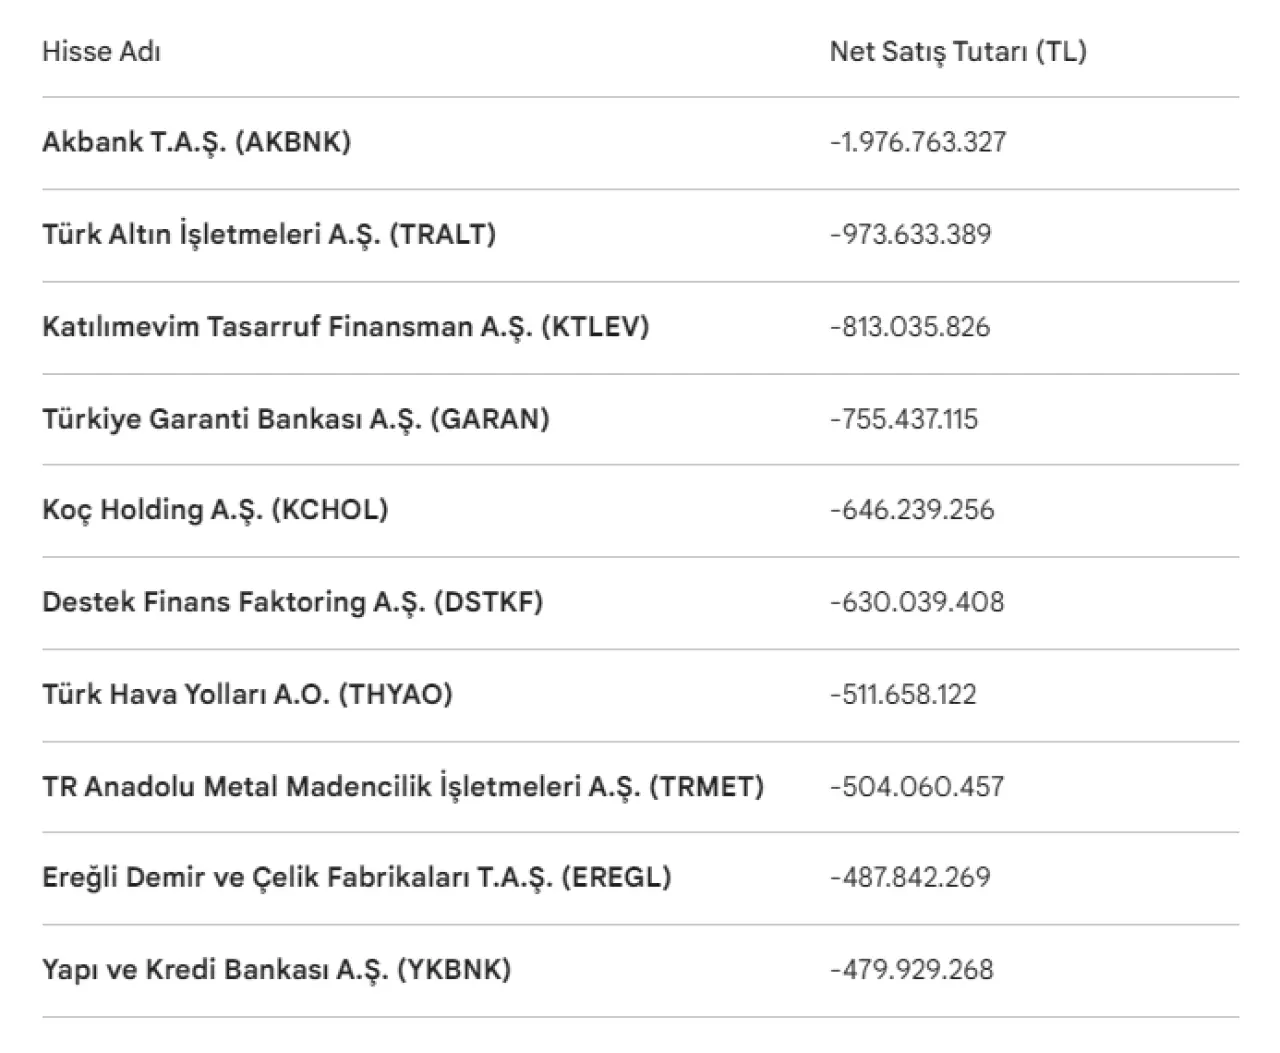Select the Akbank T.A.Ş. (AKBNK) row name
The image size is (1280, 1053).
tap(196, 142)
